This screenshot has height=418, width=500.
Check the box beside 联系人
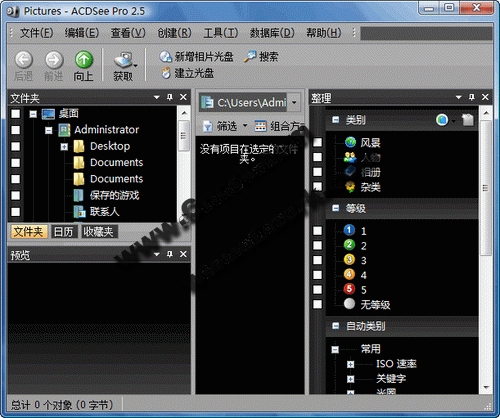click(16, 212)
